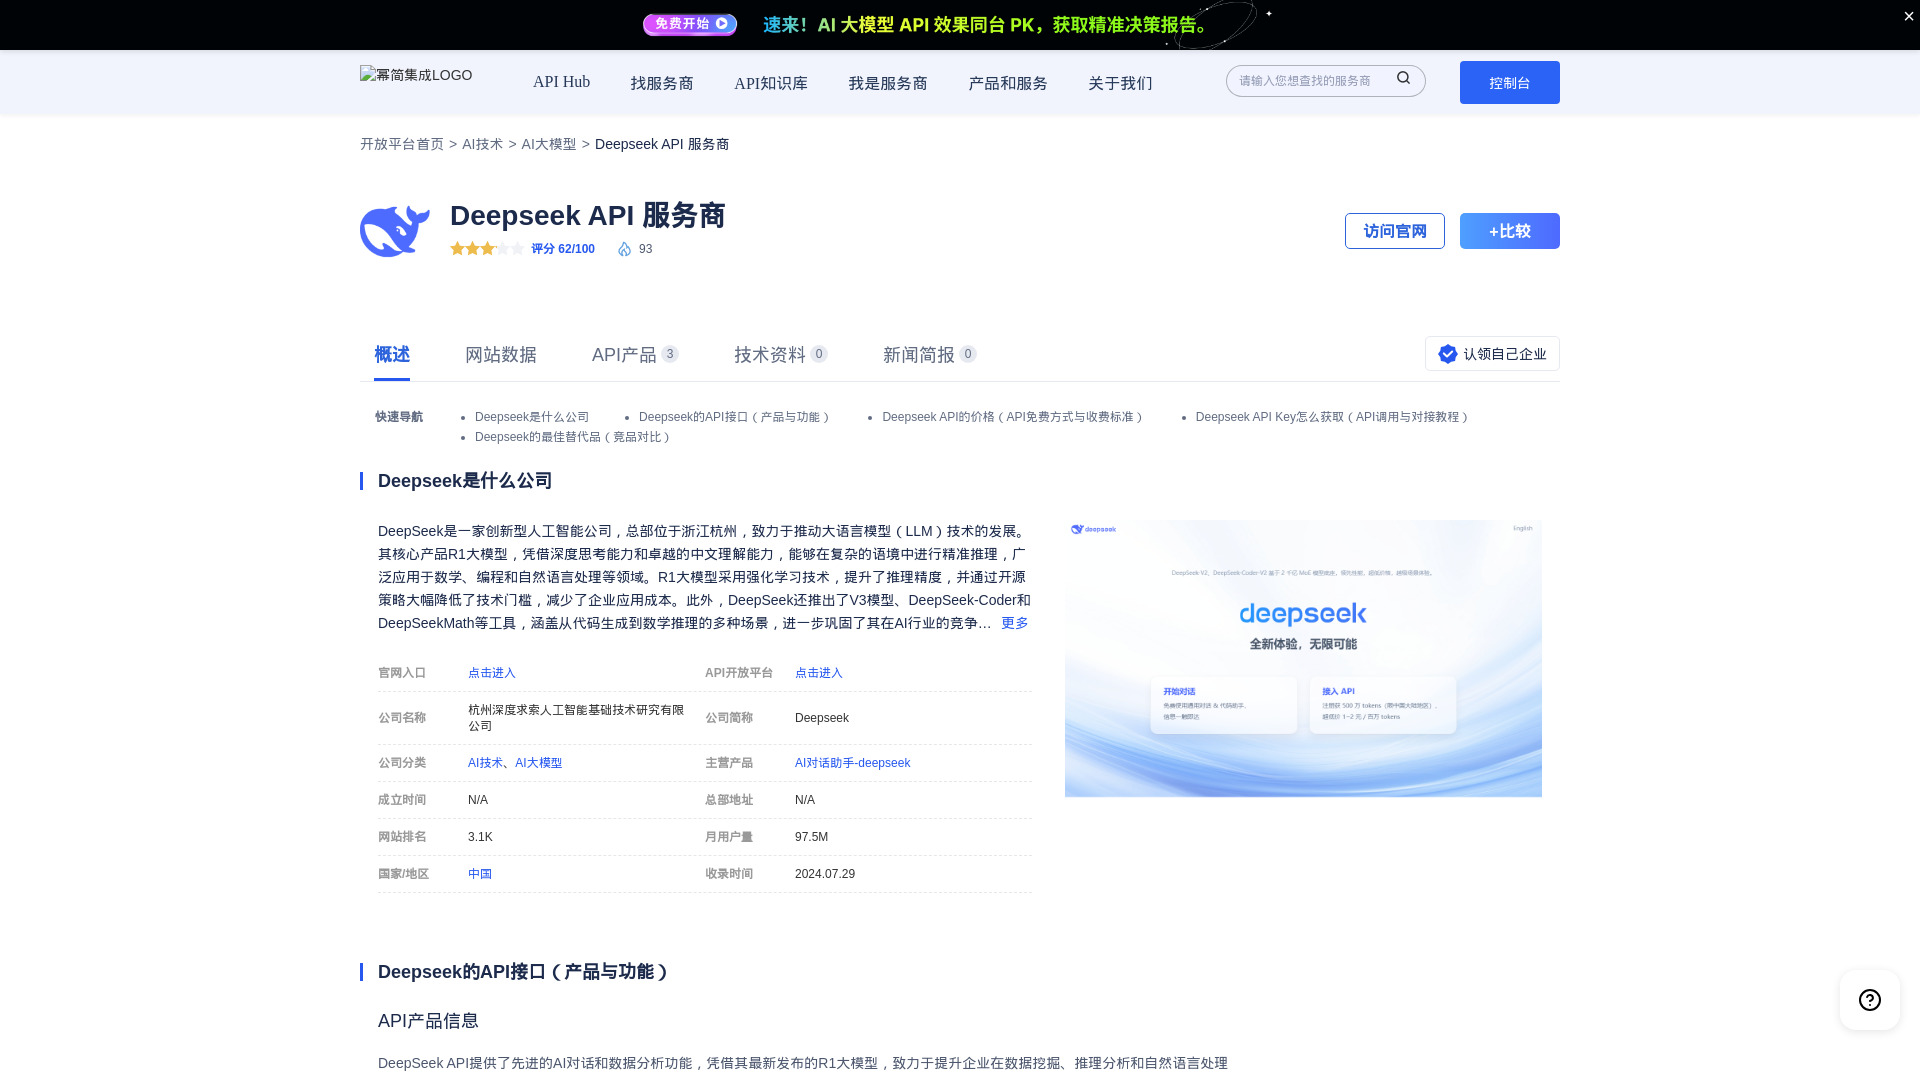Jump to Deepseek的API接口 quick nav link
Screen dimensions: 1920x1080
click(735, 417)
